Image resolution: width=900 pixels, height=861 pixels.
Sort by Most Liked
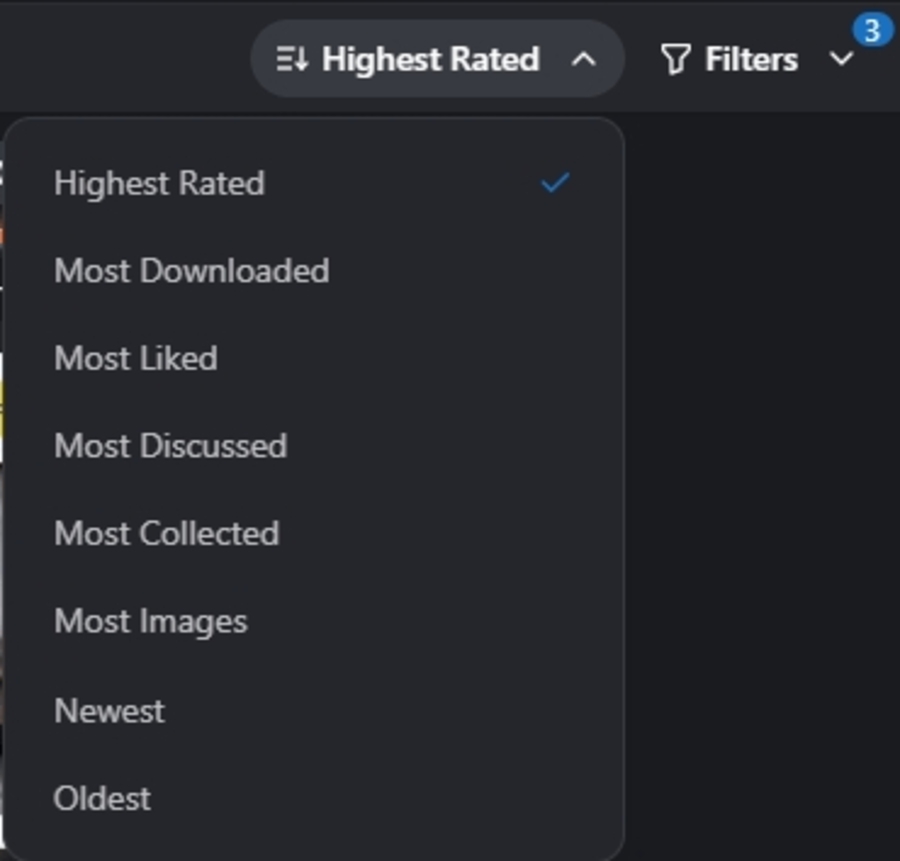click(x=314, y=358)
